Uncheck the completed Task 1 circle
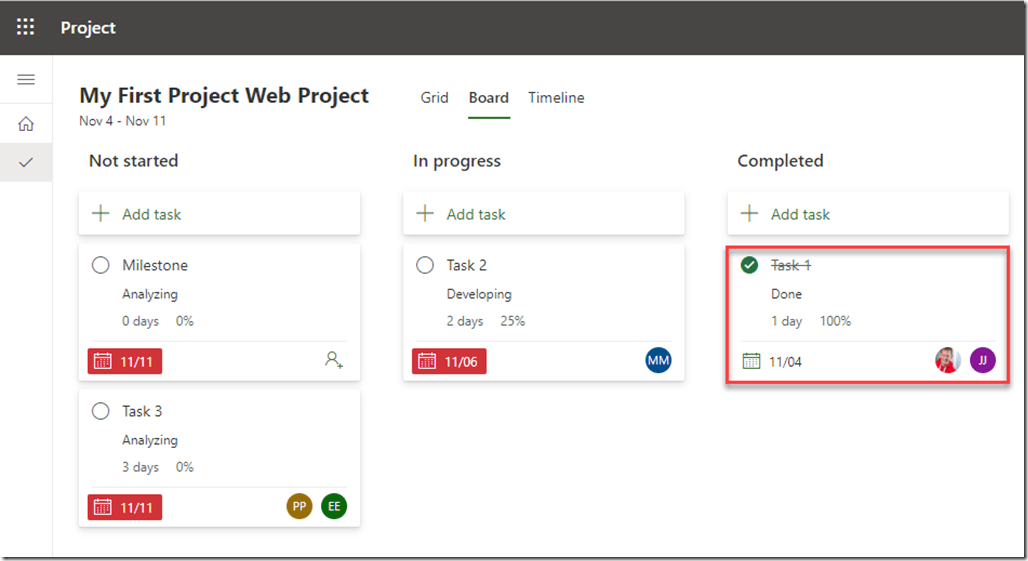The height and width of the screenshot is (561, 1028). point(749,265)
